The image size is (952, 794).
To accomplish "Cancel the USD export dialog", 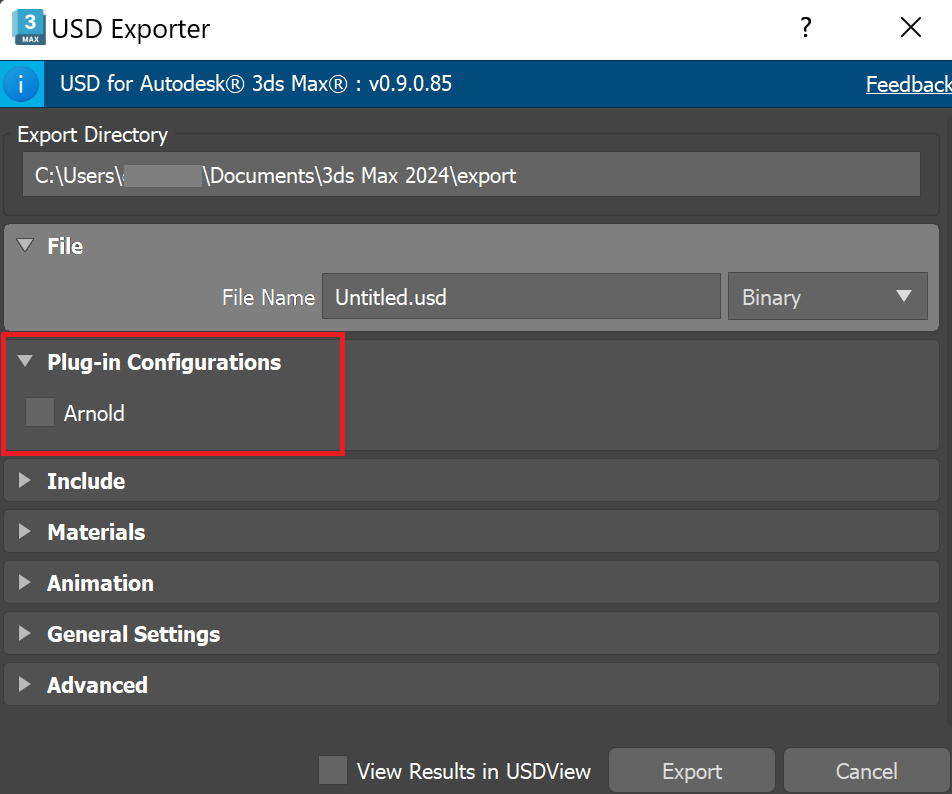I will 864,770.
